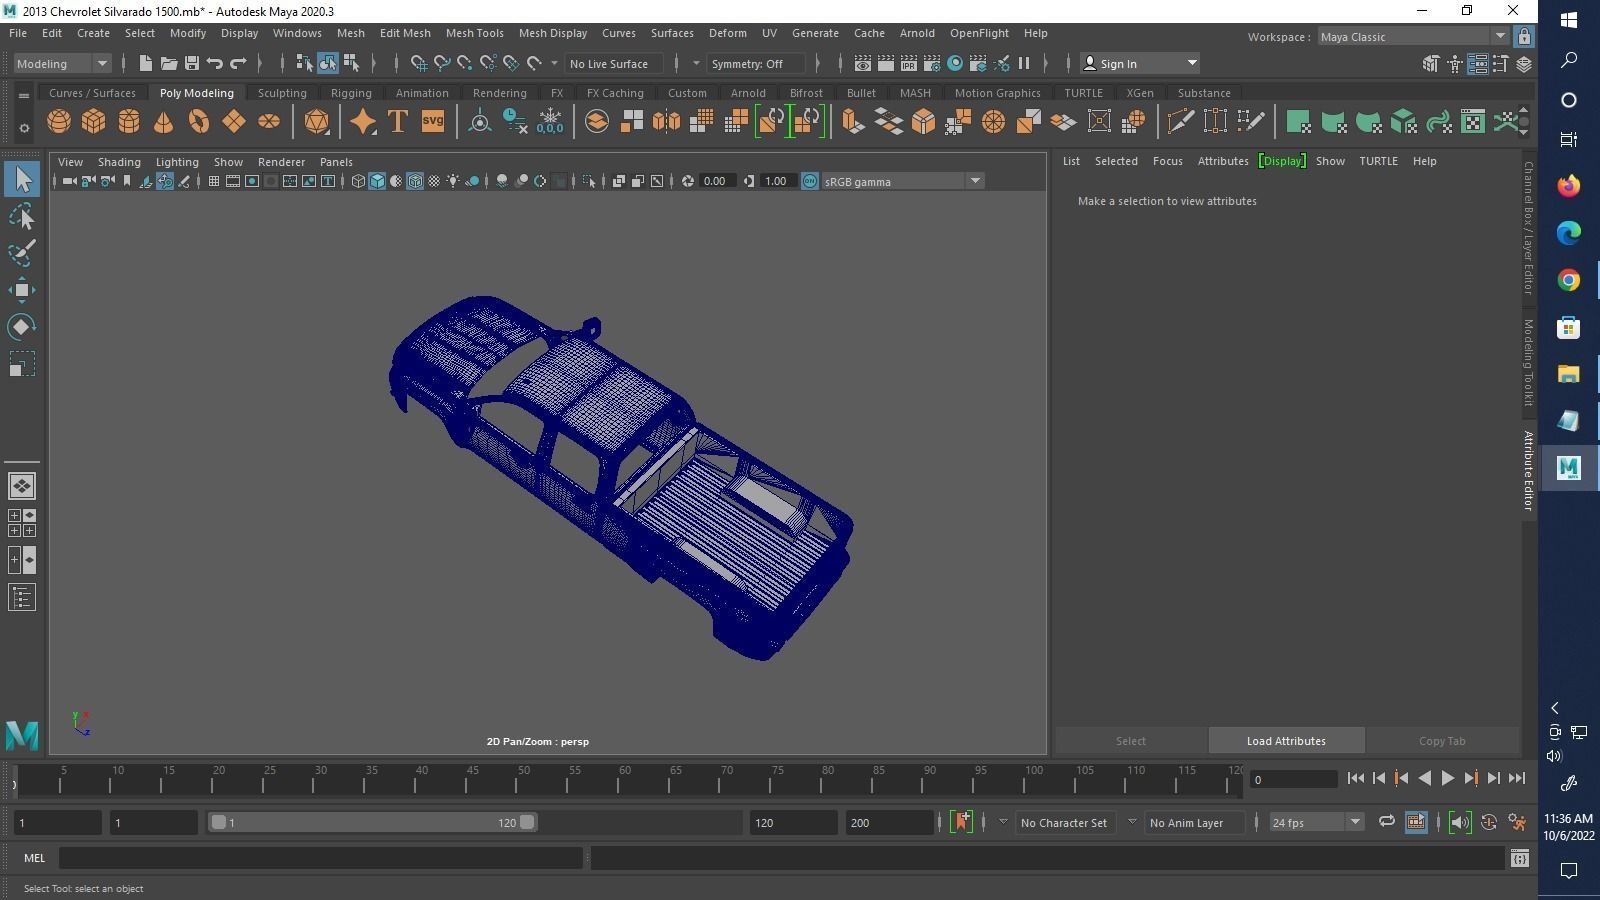
Task: Click the Load Attributes button
Action: 1286,741
